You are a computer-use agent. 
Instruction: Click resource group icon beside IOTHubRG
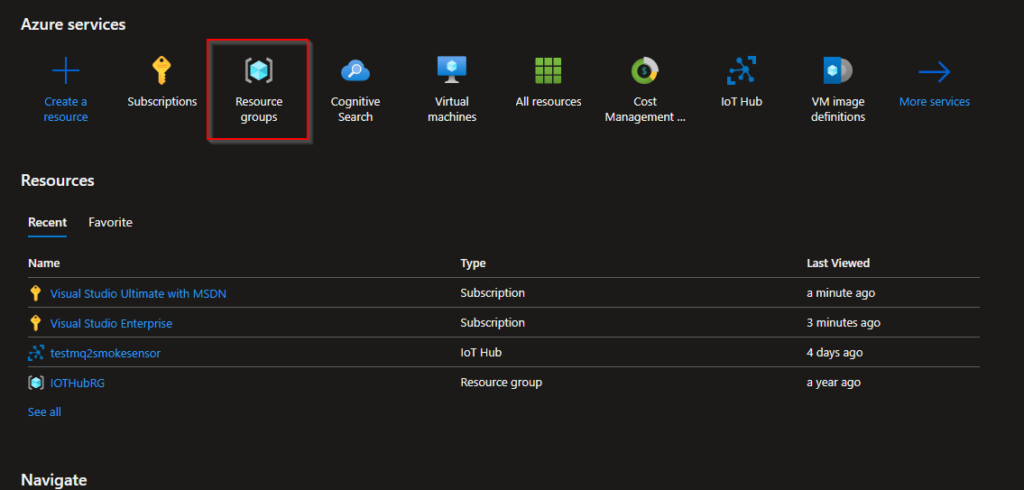[36, 383]
